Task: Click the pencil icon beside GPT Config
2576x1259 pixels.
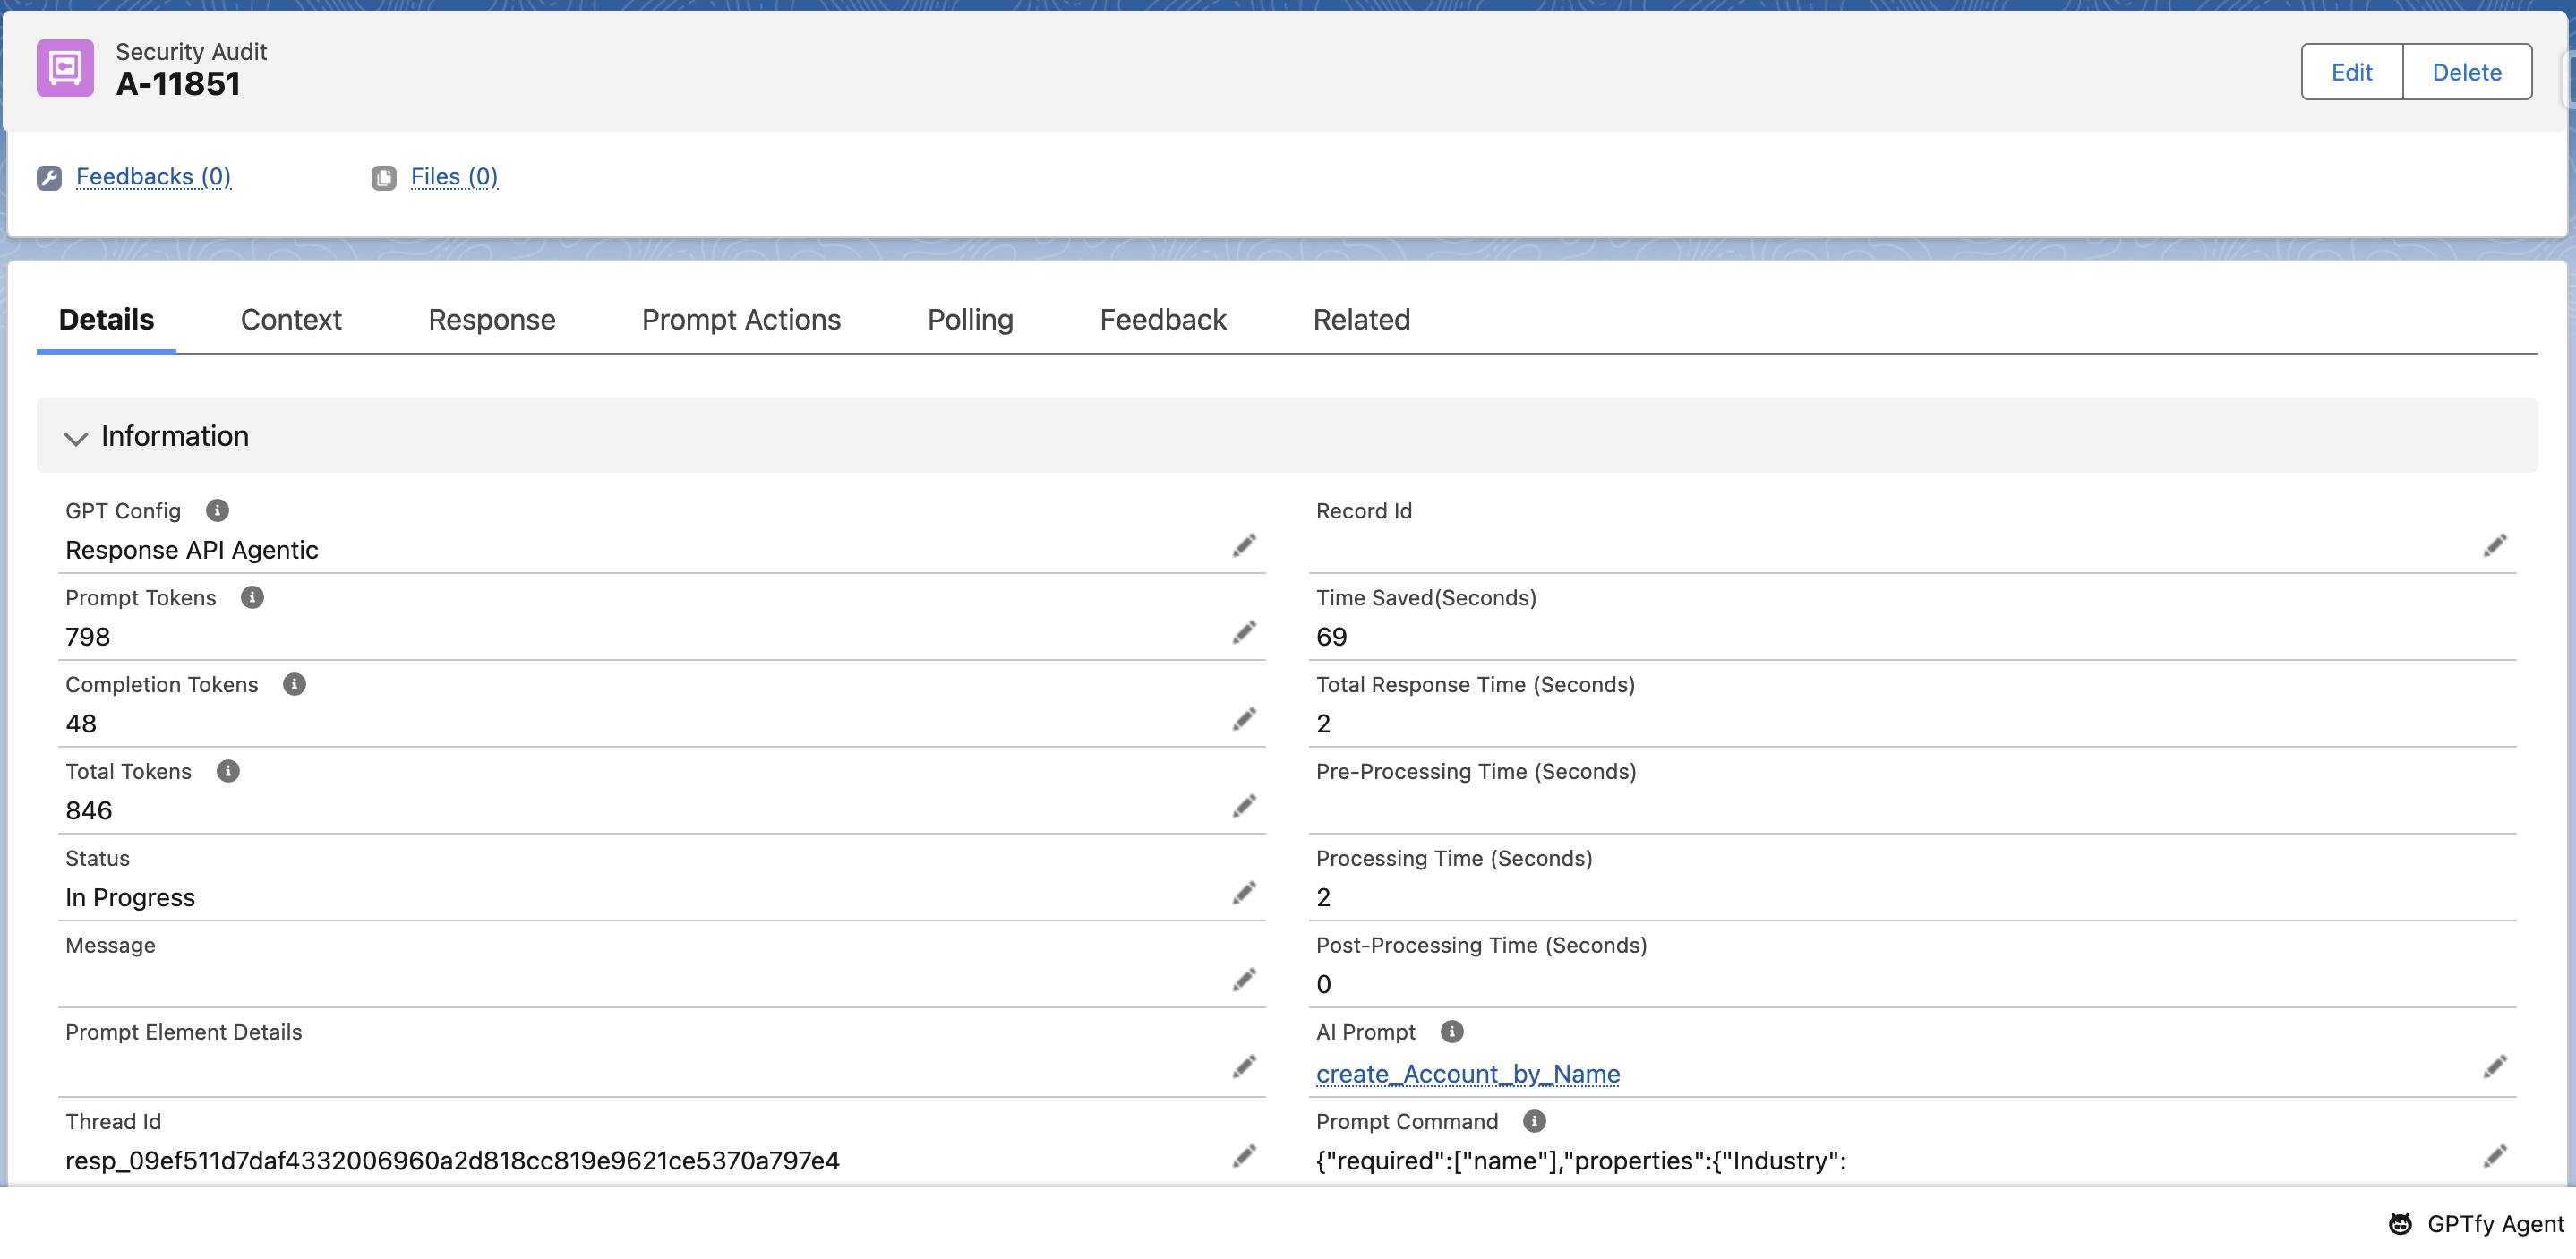Action: [x=1243, y=546]
